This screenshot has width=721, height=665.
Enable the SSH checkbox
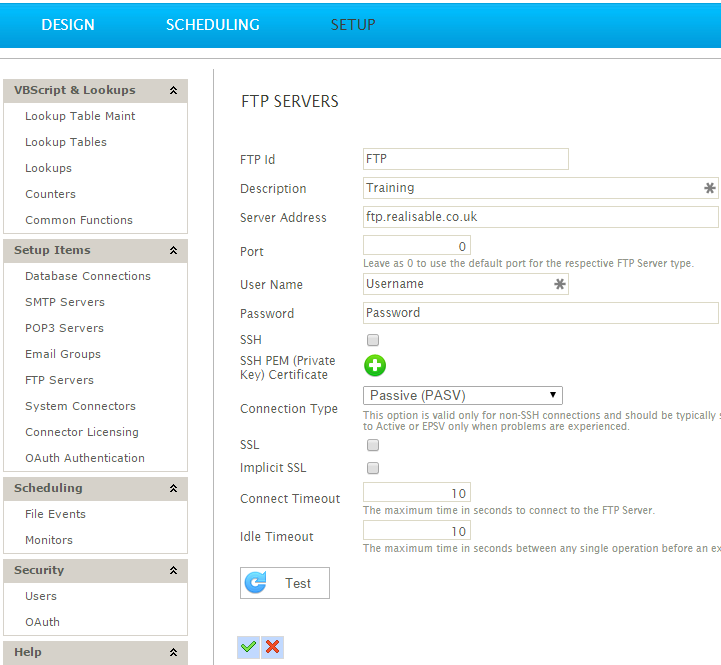tap(373, 341)
